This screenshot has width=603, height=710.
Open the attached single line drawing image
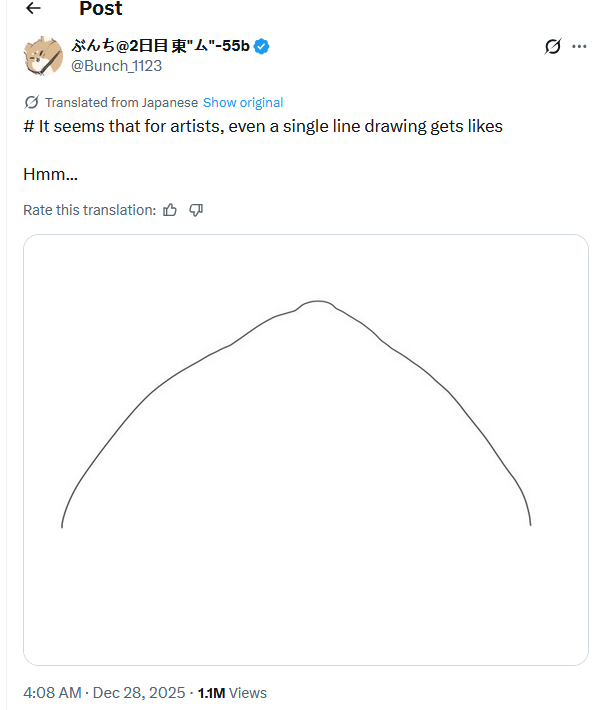pos(306,450)
